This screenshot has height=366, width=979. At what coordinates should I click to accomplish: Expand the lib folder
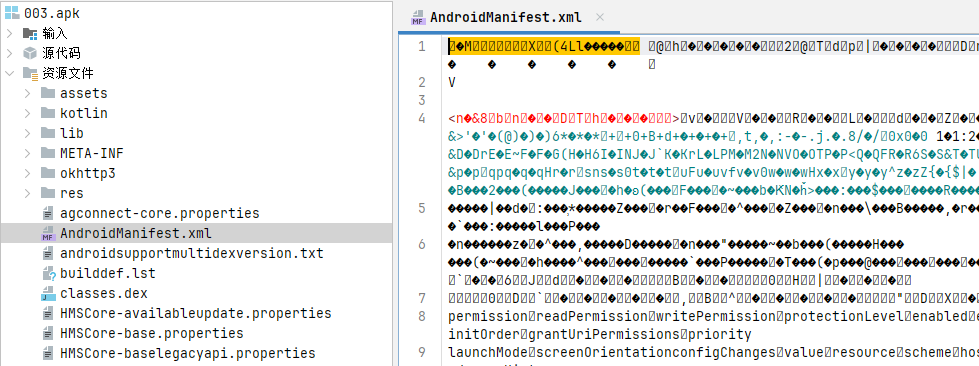pos(27,133)
